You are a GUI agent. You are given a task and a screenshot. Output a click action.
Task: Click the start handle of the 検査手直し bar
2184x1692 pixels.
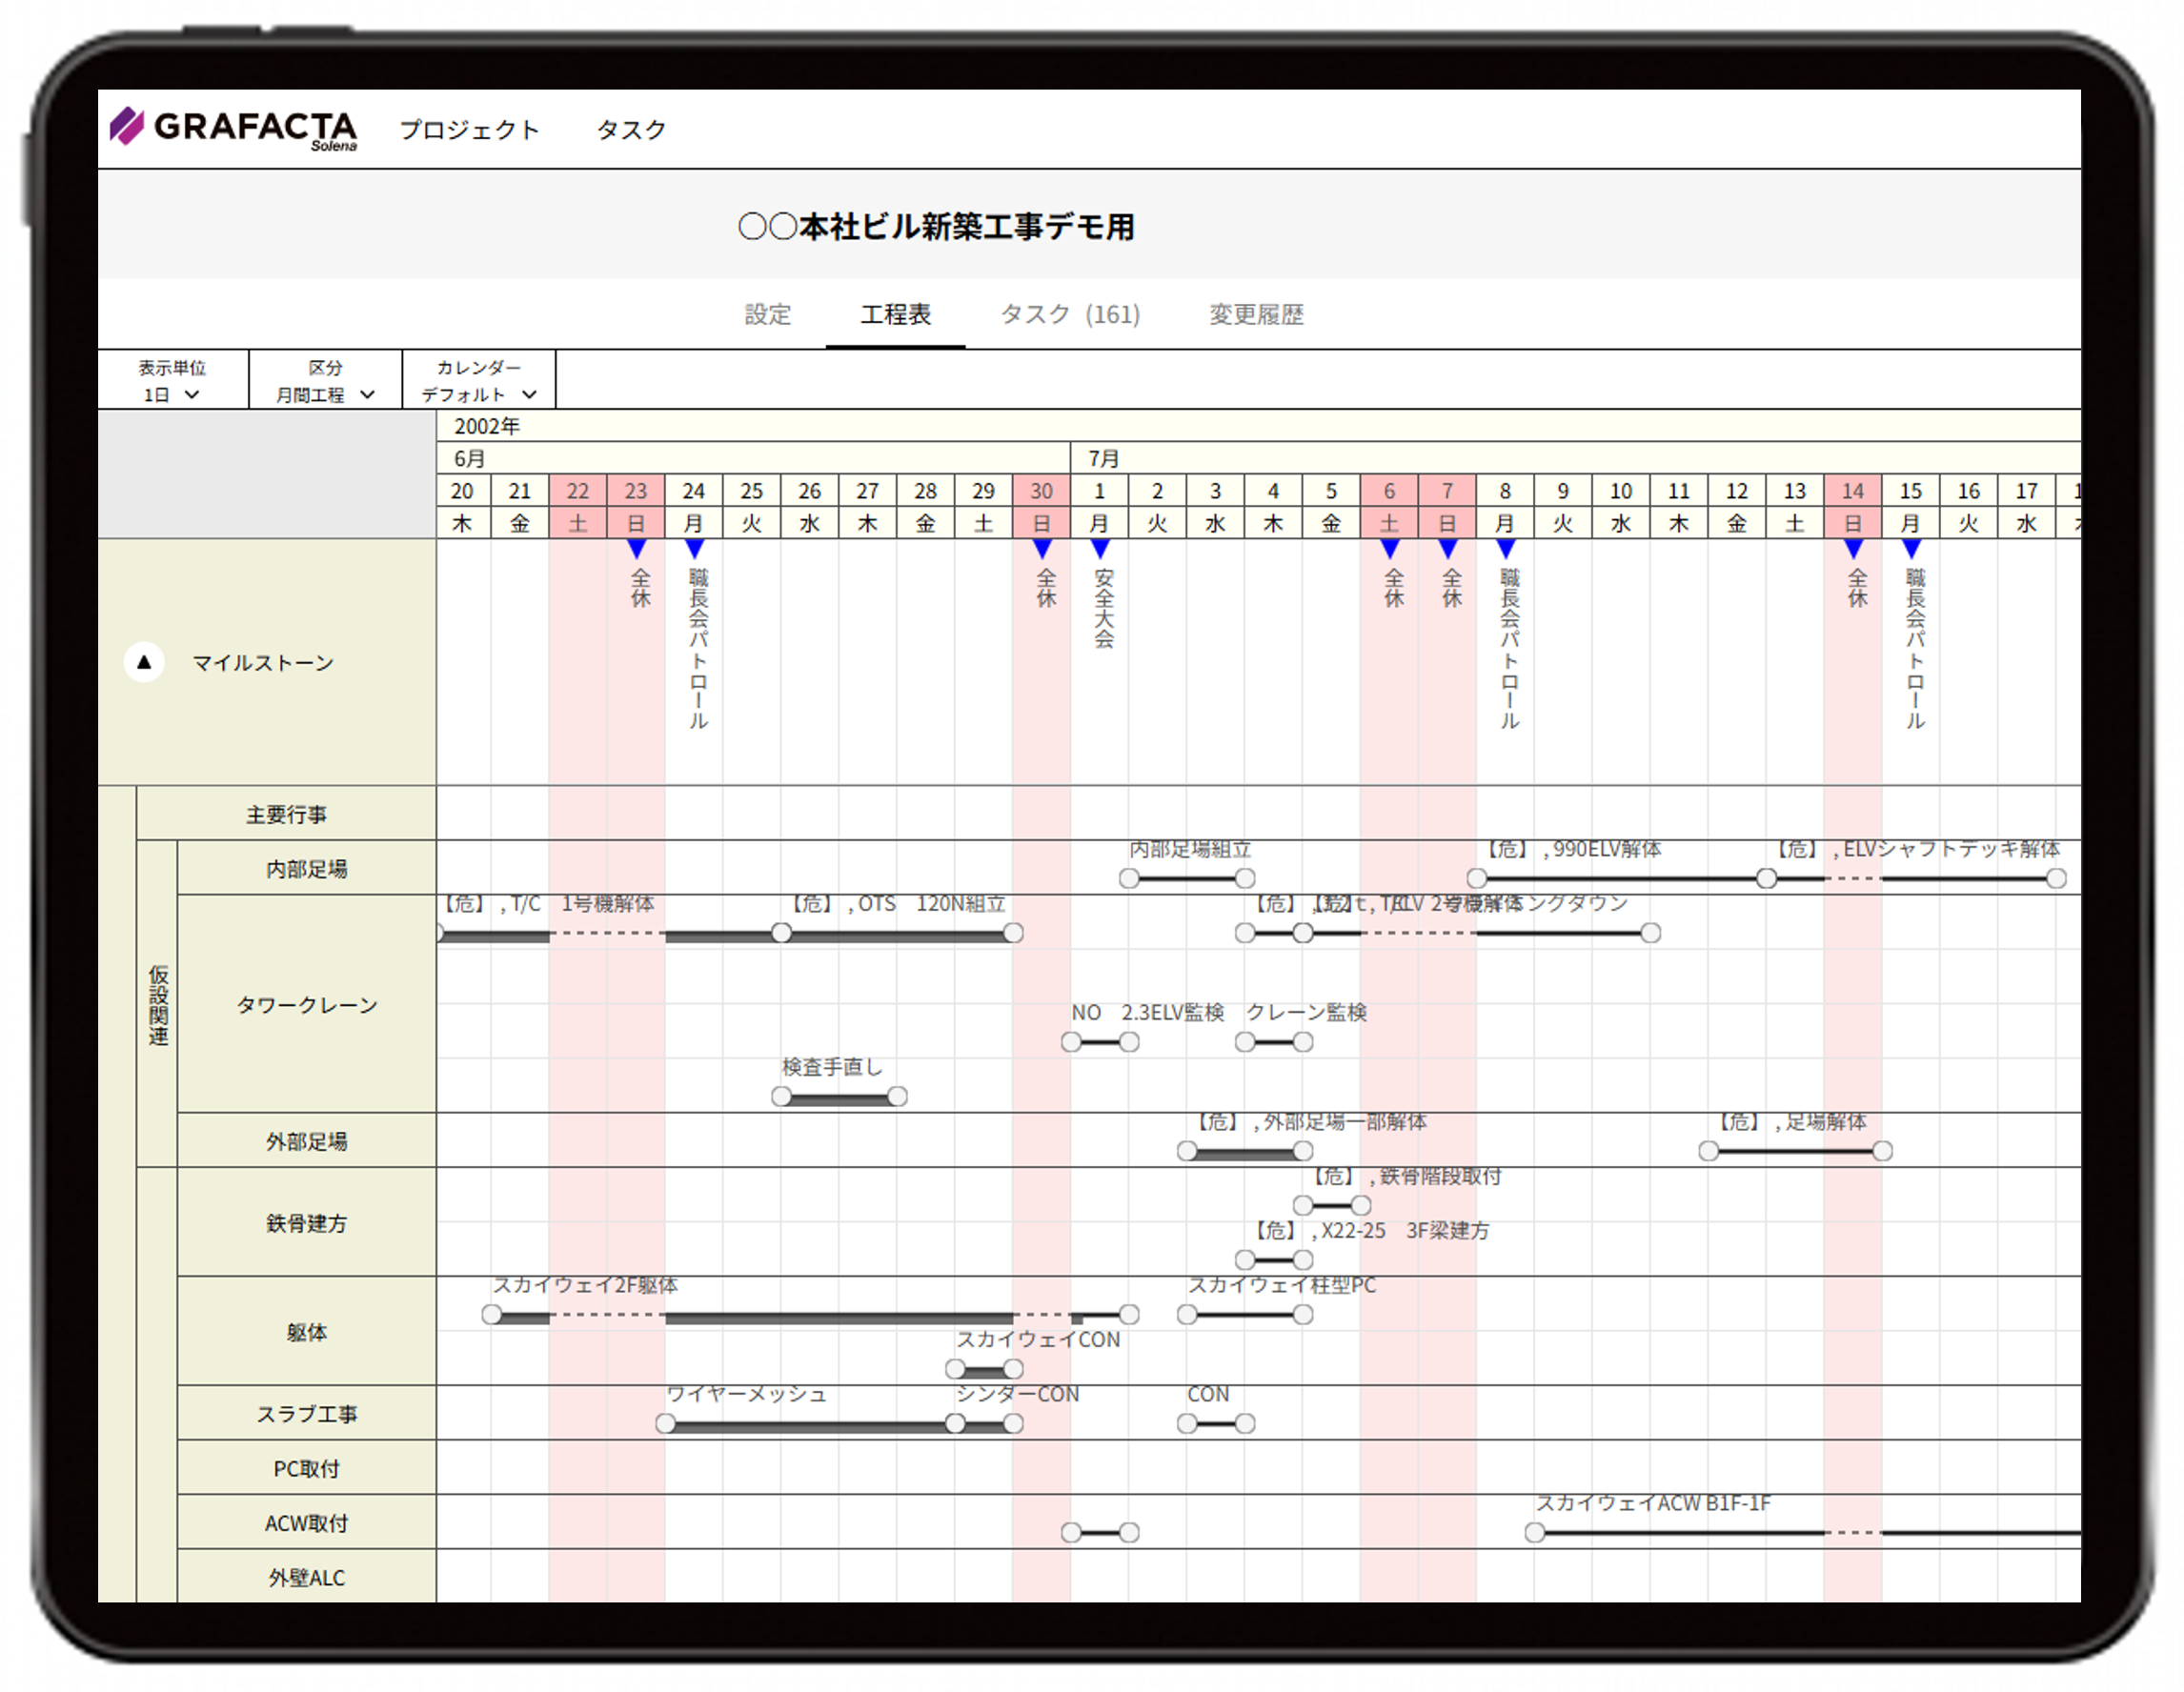[782, 1097]
